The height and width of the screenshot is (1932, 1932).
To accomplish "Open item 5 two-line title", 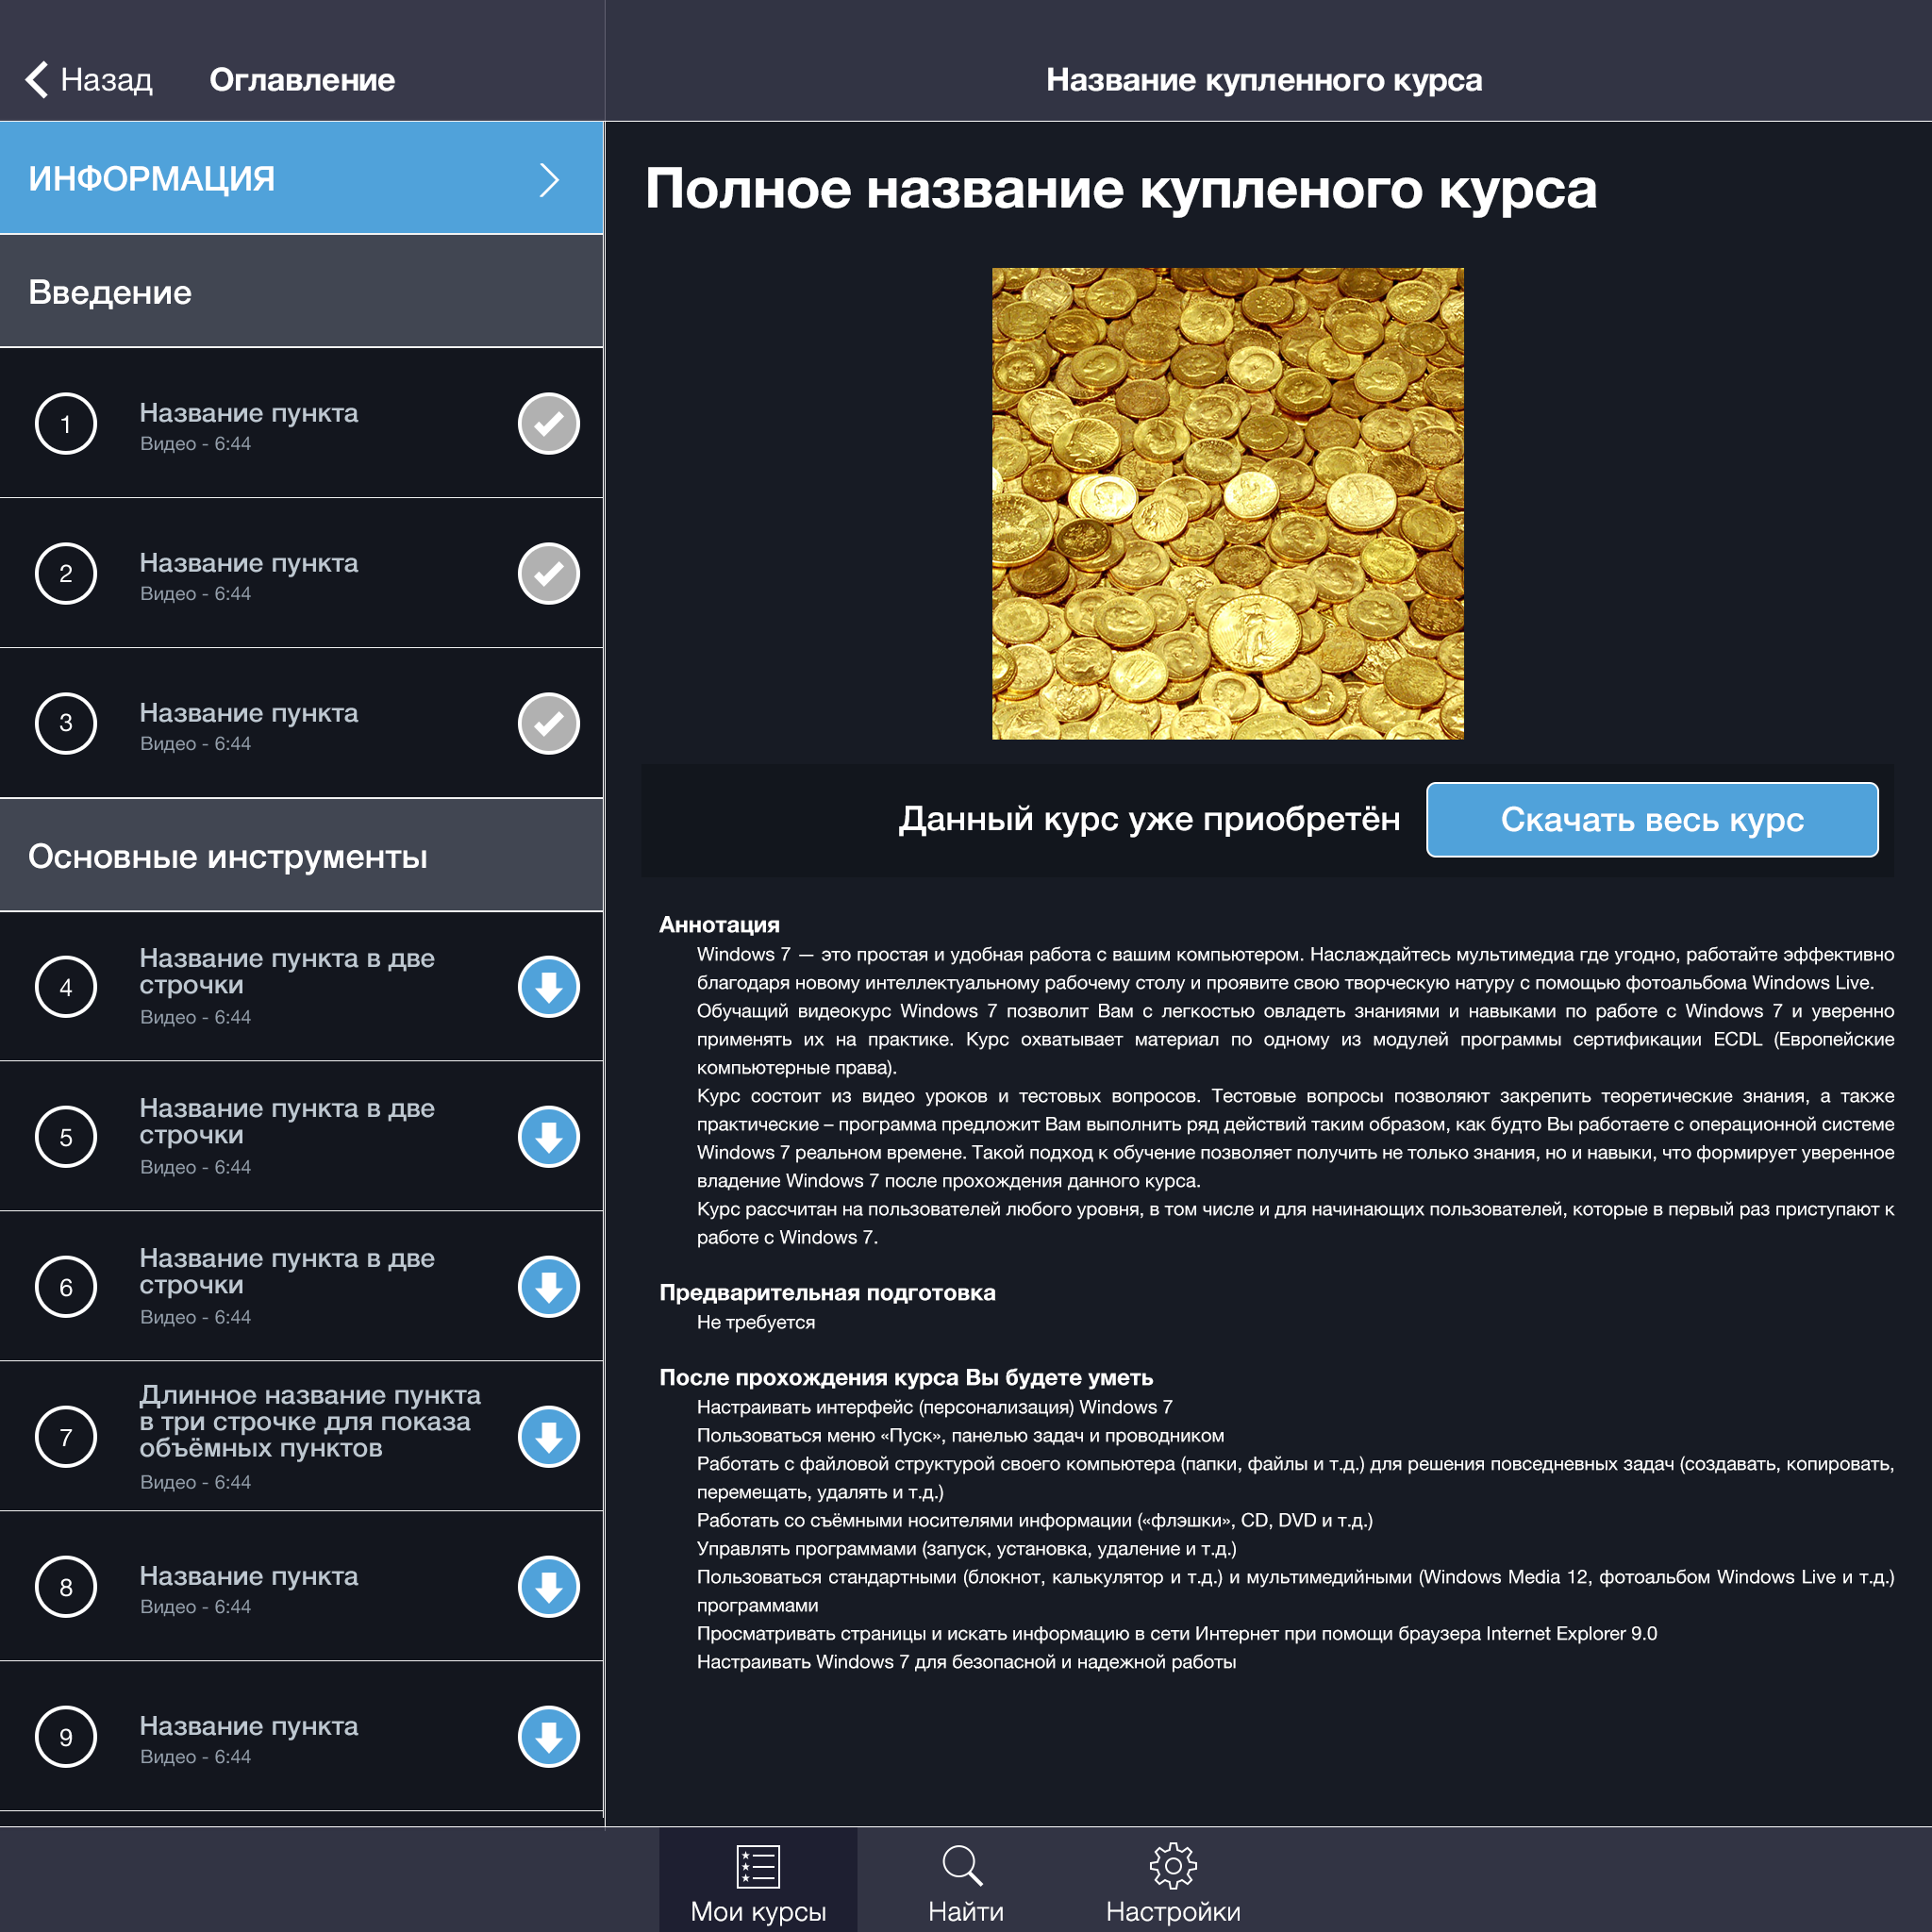I will [287, 1121].
